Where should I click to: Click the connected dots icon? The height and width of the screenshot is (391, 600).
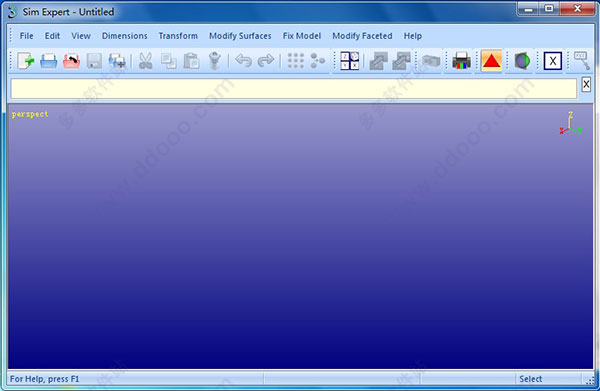tap(318, 61)
